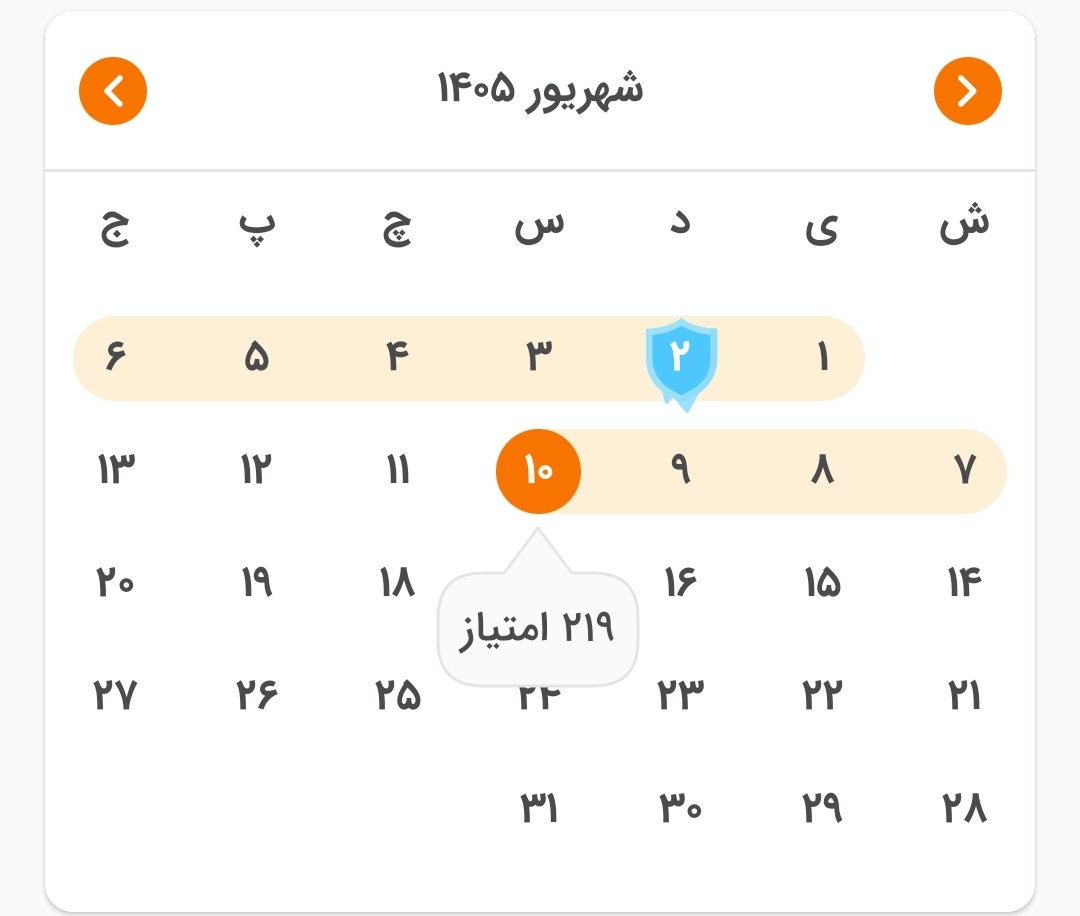Go to the next month with right arrow

[x=967, y=91]
